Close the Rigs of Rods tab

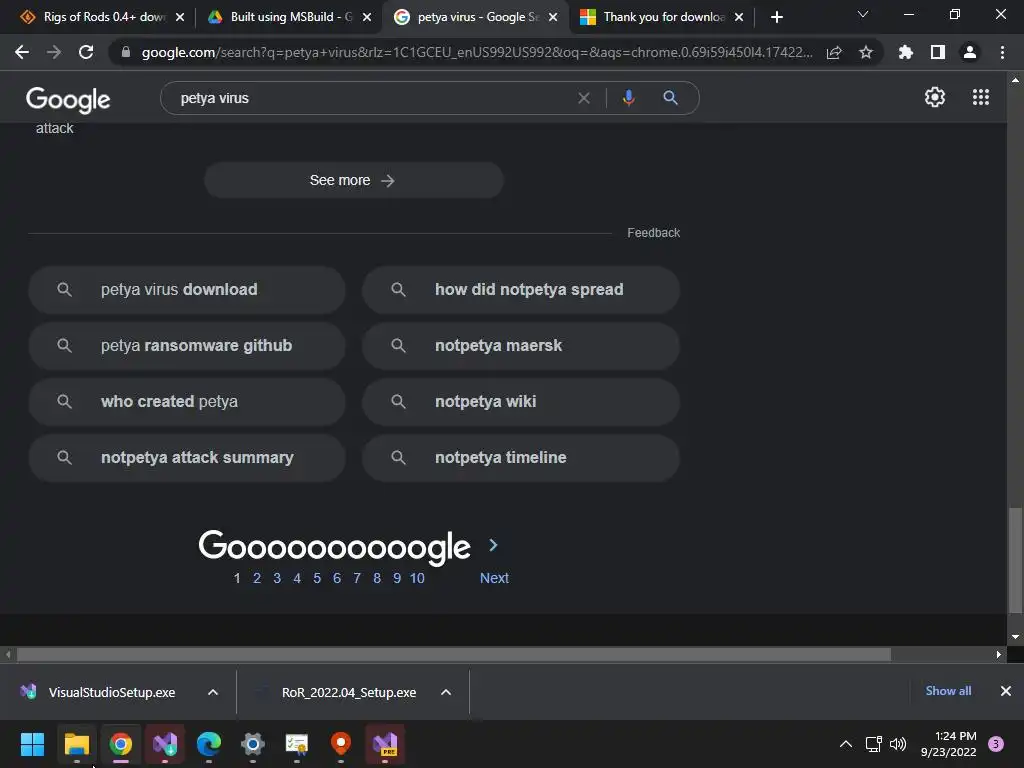point(180,17)
